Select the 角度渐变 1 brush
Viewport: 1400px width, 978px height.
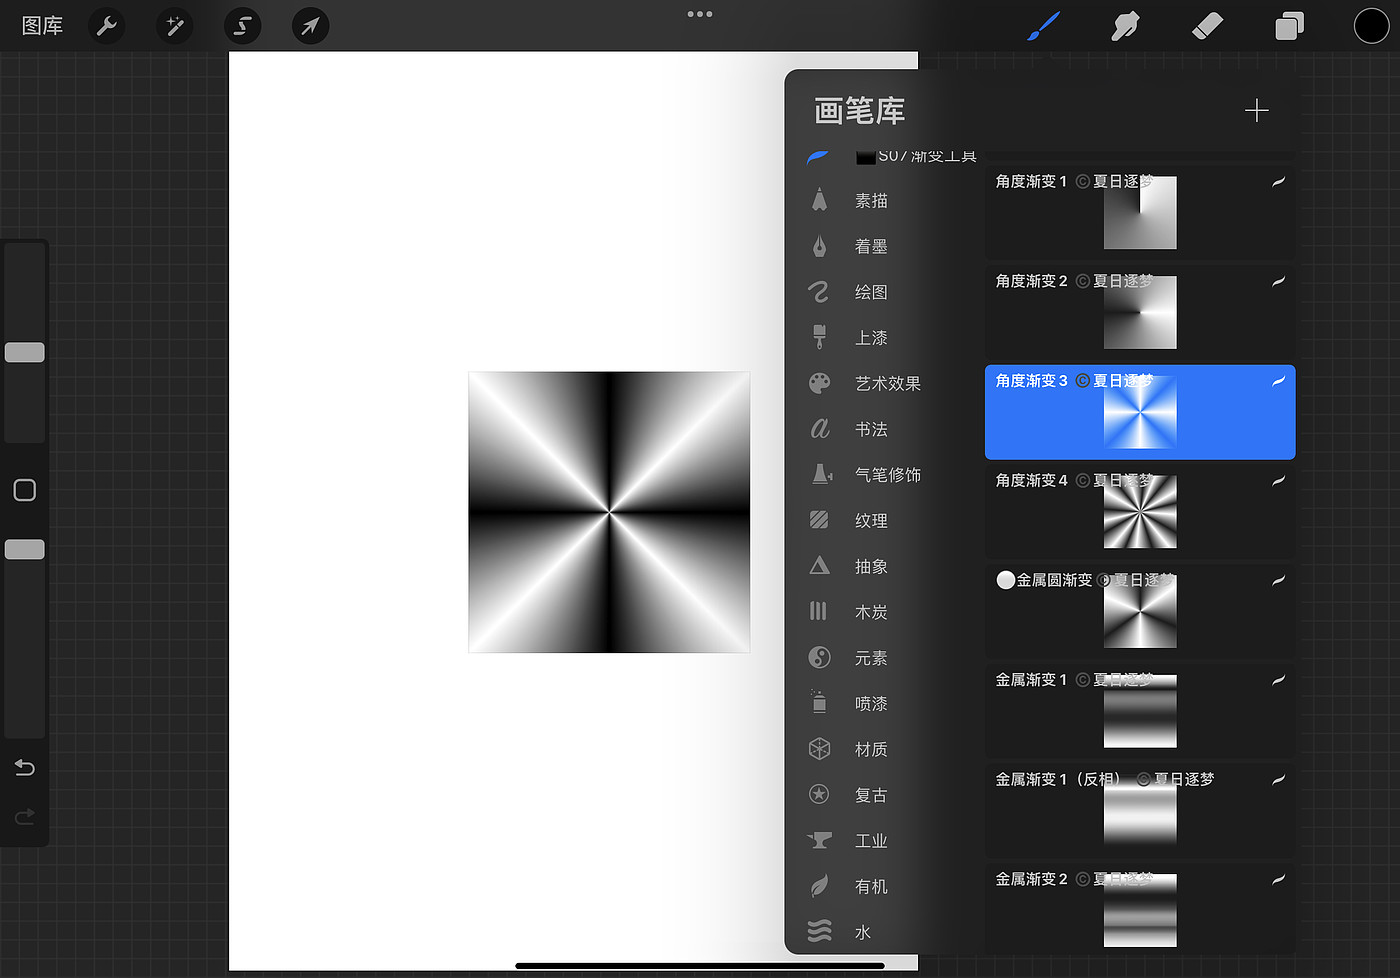[x=1140, y=213]
